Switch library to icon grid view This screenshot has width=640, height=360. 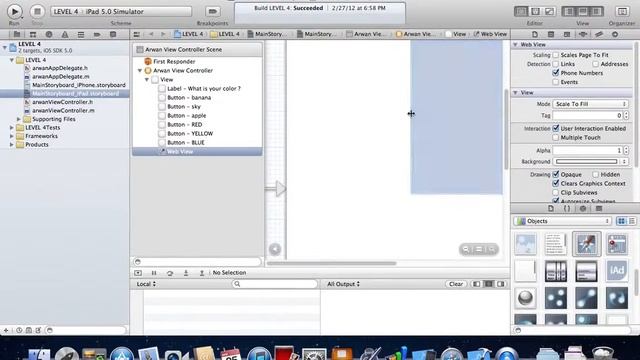(x=621, y=221)
